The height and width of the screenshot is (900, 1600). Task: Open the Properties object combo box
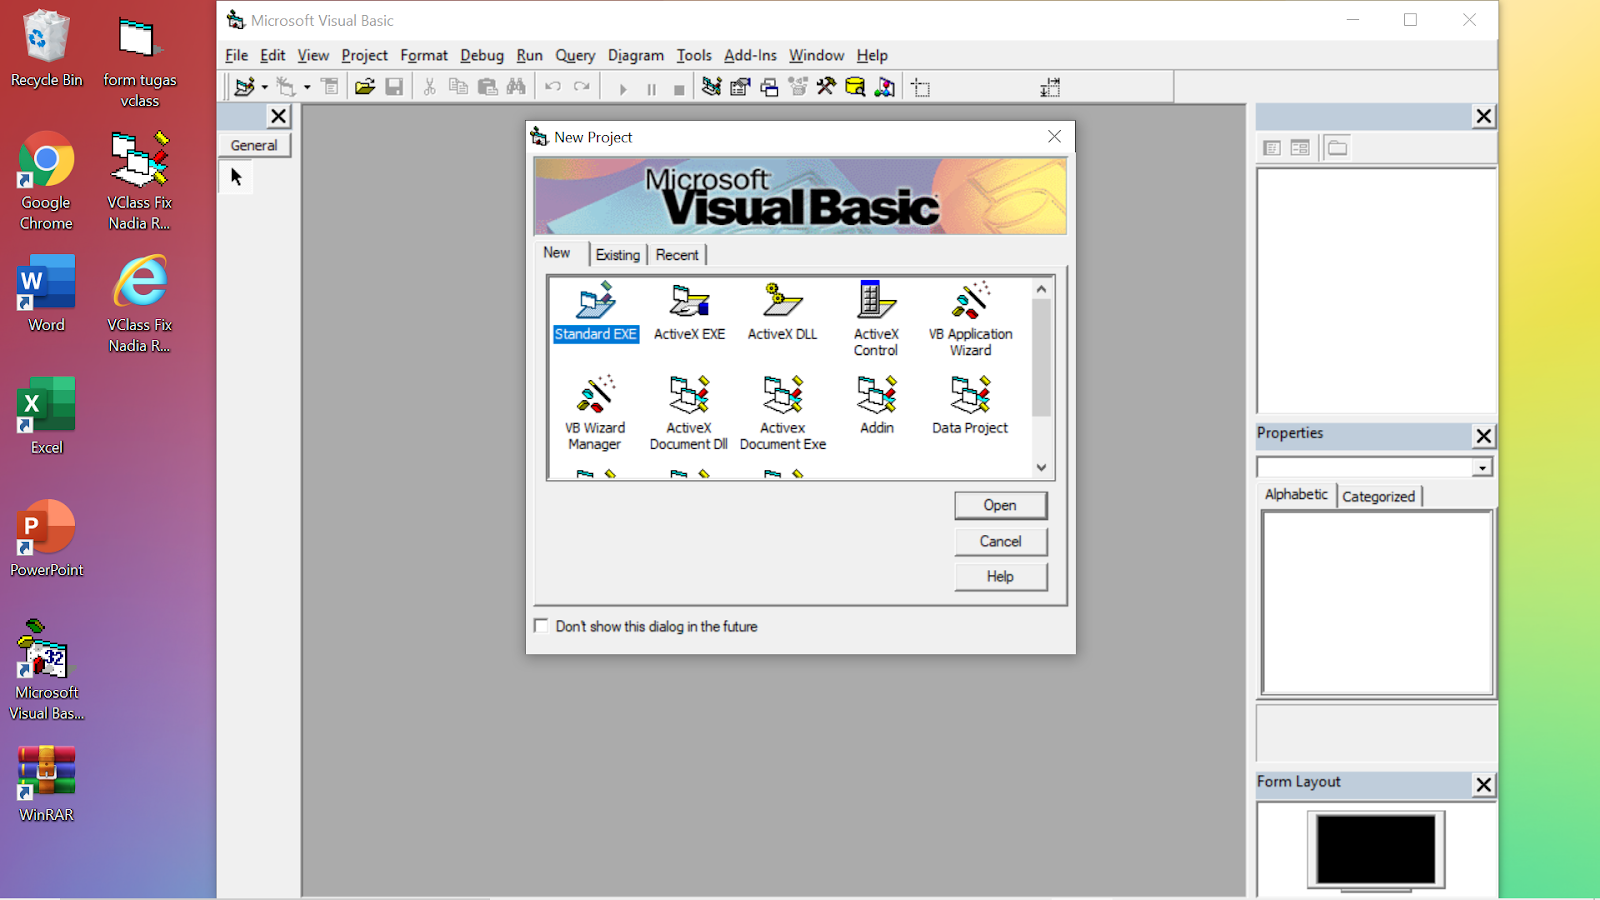(x=1481, y=466)
